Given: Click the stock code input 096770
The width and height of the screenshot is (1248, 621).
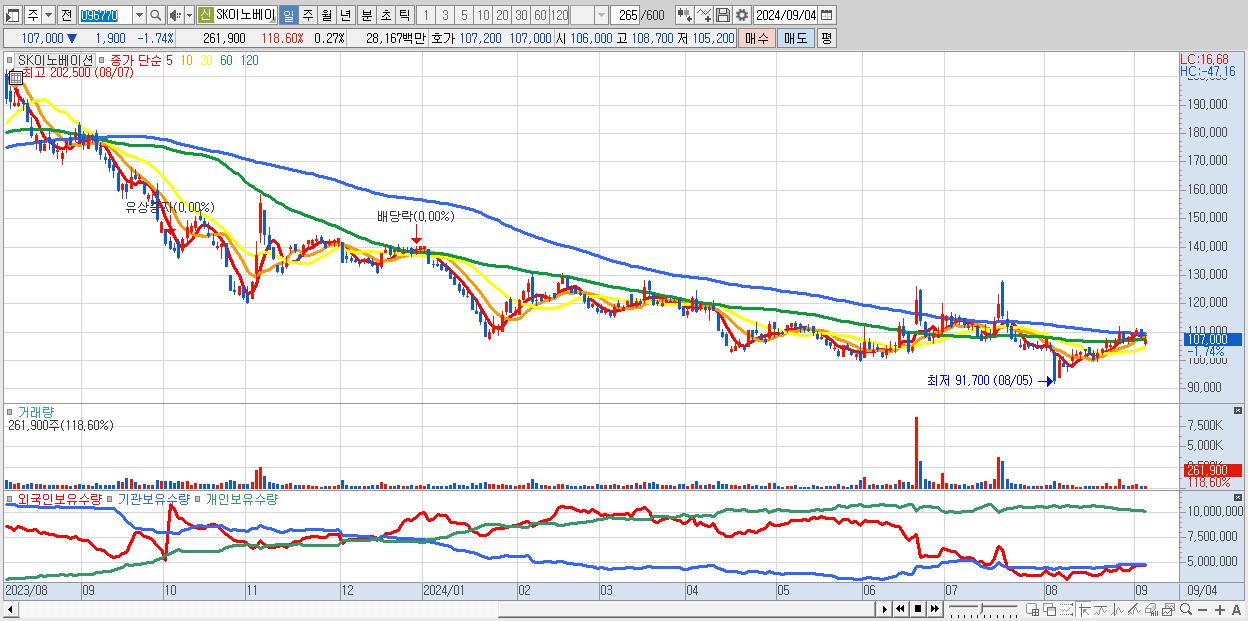Looking at the screenshot, I should 106,15.
